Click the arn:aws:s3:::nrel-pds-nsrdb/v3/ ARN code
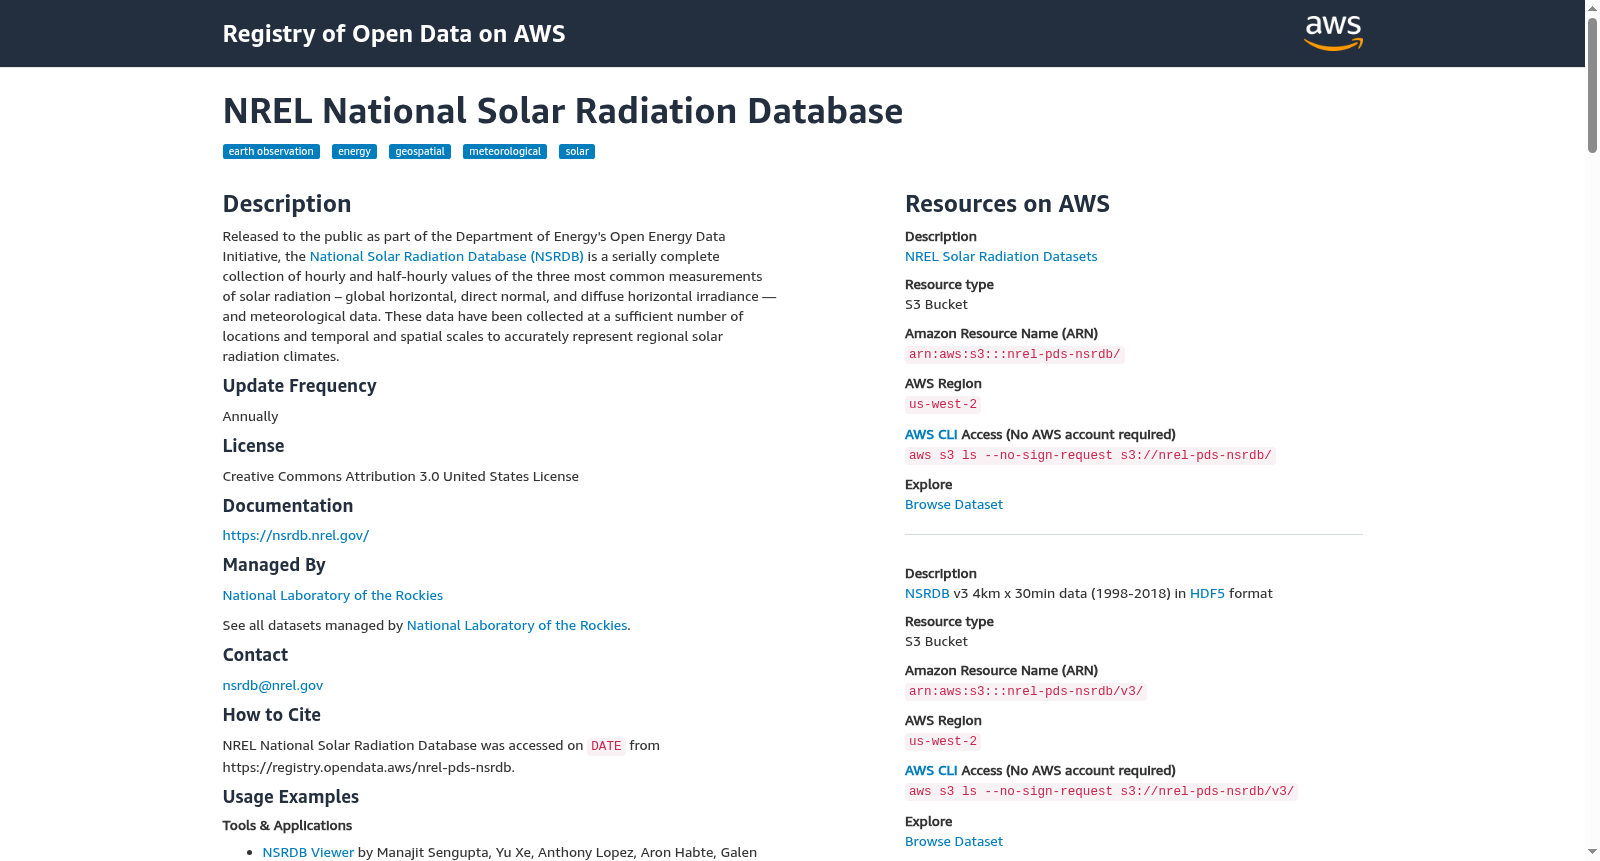1600x861 pixels. tap(1026, 692)
